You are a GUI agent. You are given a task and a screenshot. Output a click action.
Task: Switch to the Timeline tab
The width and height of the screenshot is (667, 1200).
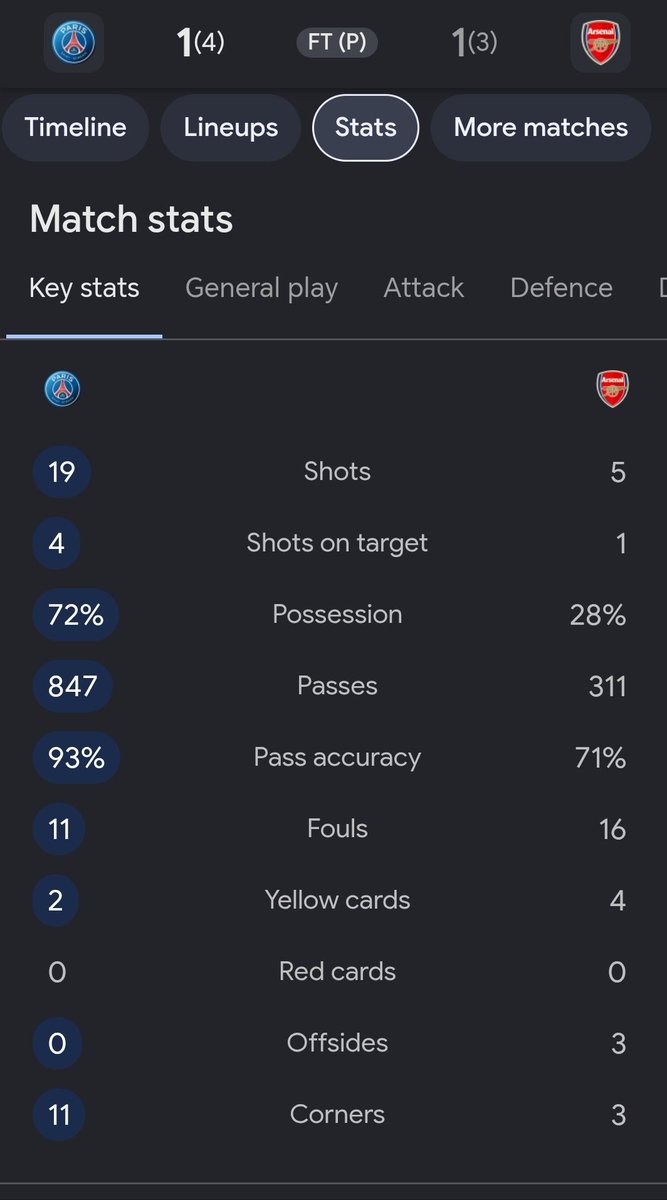point(76,127)
